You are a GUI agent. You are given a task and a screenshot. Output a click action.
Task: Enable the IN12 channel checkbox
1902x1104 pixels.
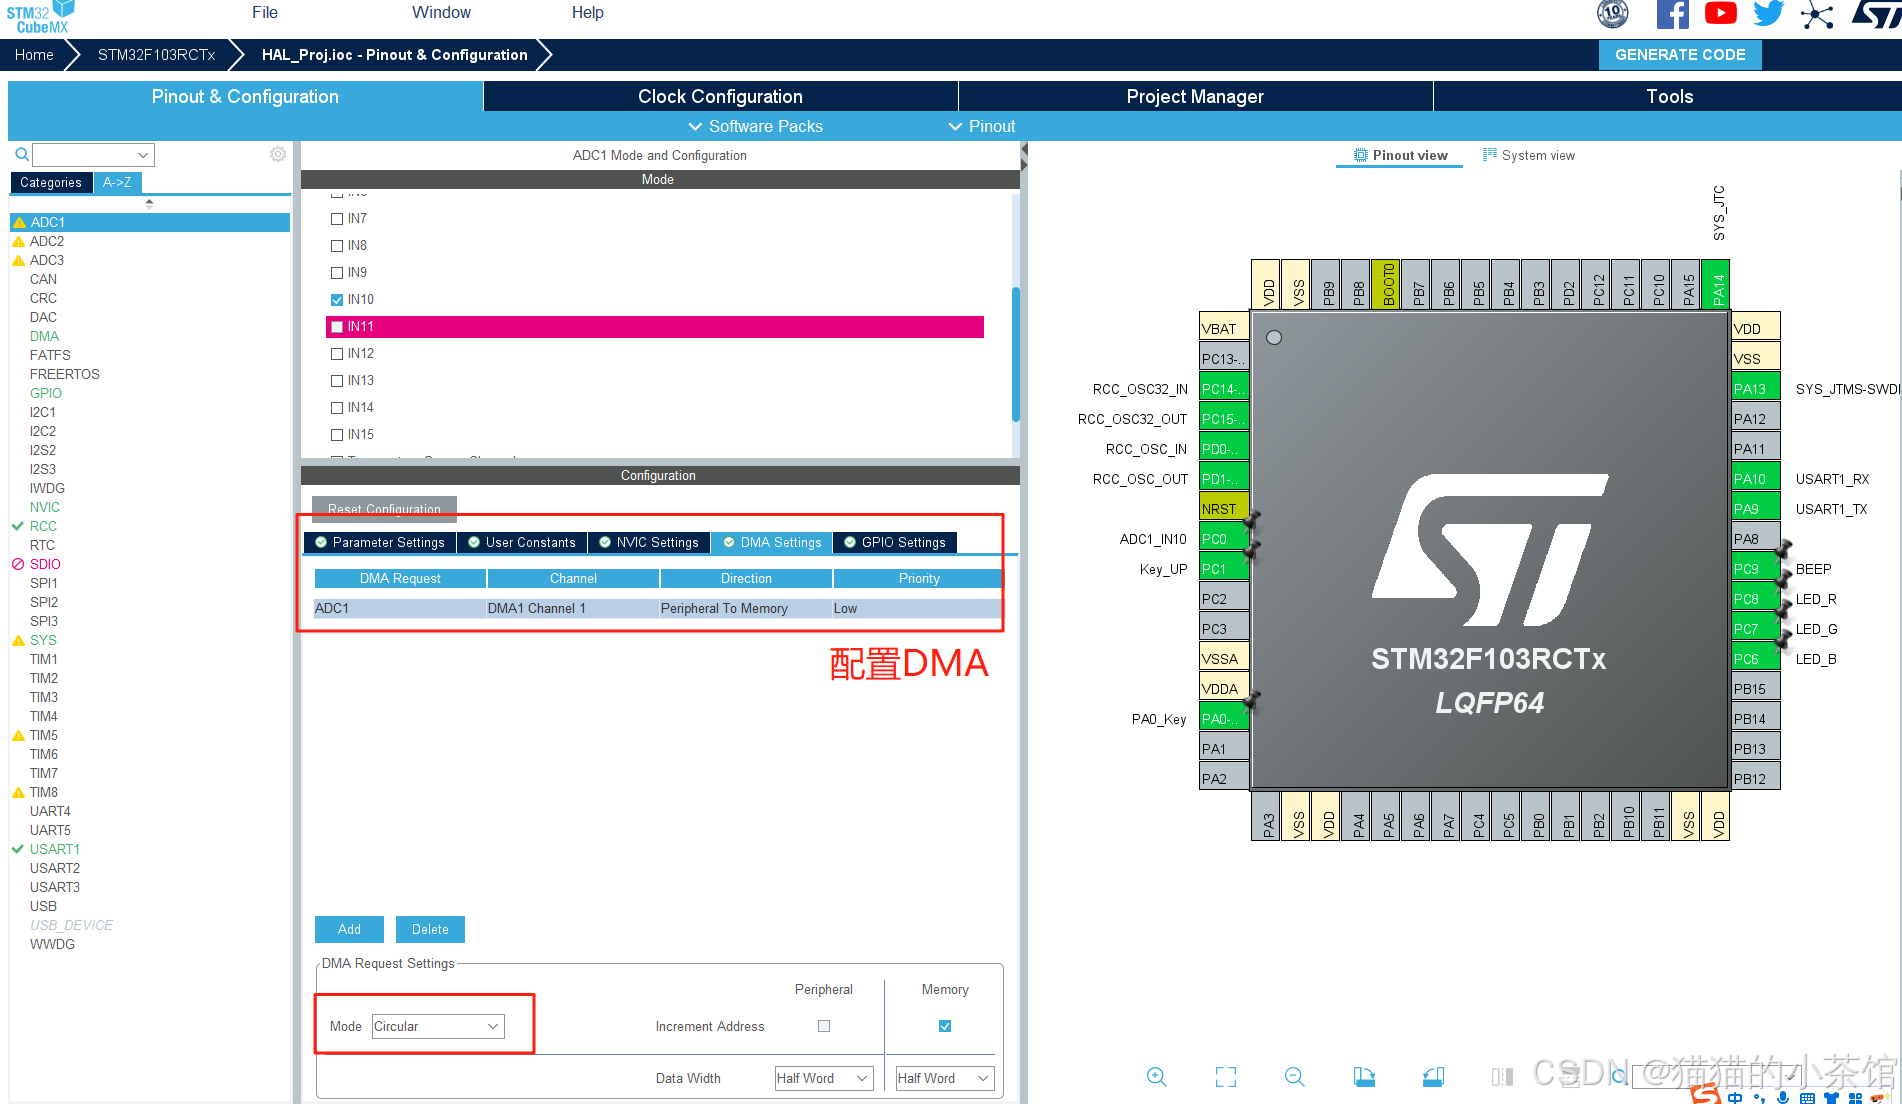coord(337,354)
